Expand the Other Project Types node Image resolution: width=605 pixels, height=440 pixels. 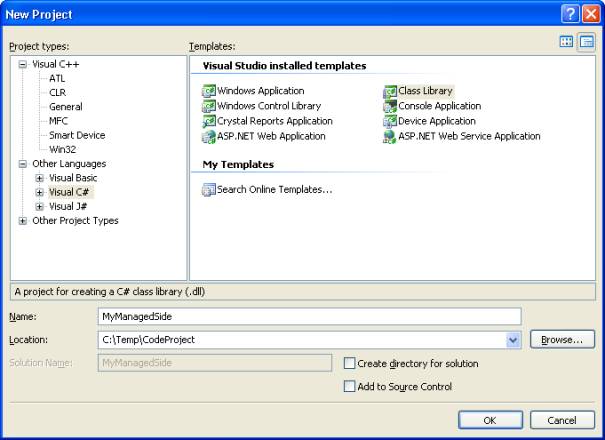pyautogui.click(x=23, y=221)
